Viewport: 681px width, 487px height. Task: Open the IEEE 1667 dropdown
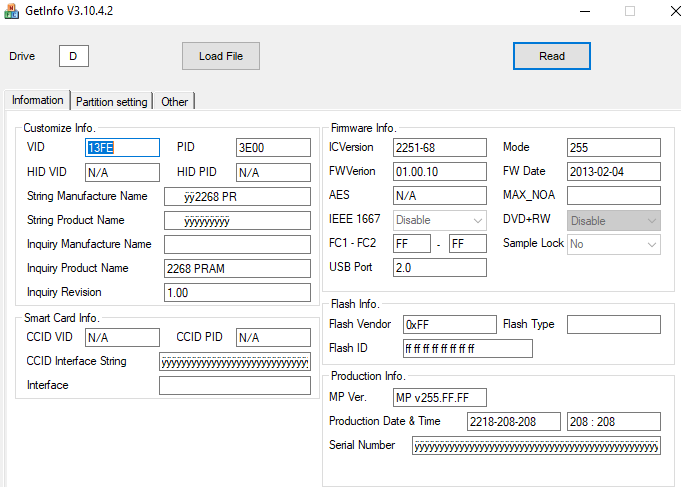pos(440,220)
